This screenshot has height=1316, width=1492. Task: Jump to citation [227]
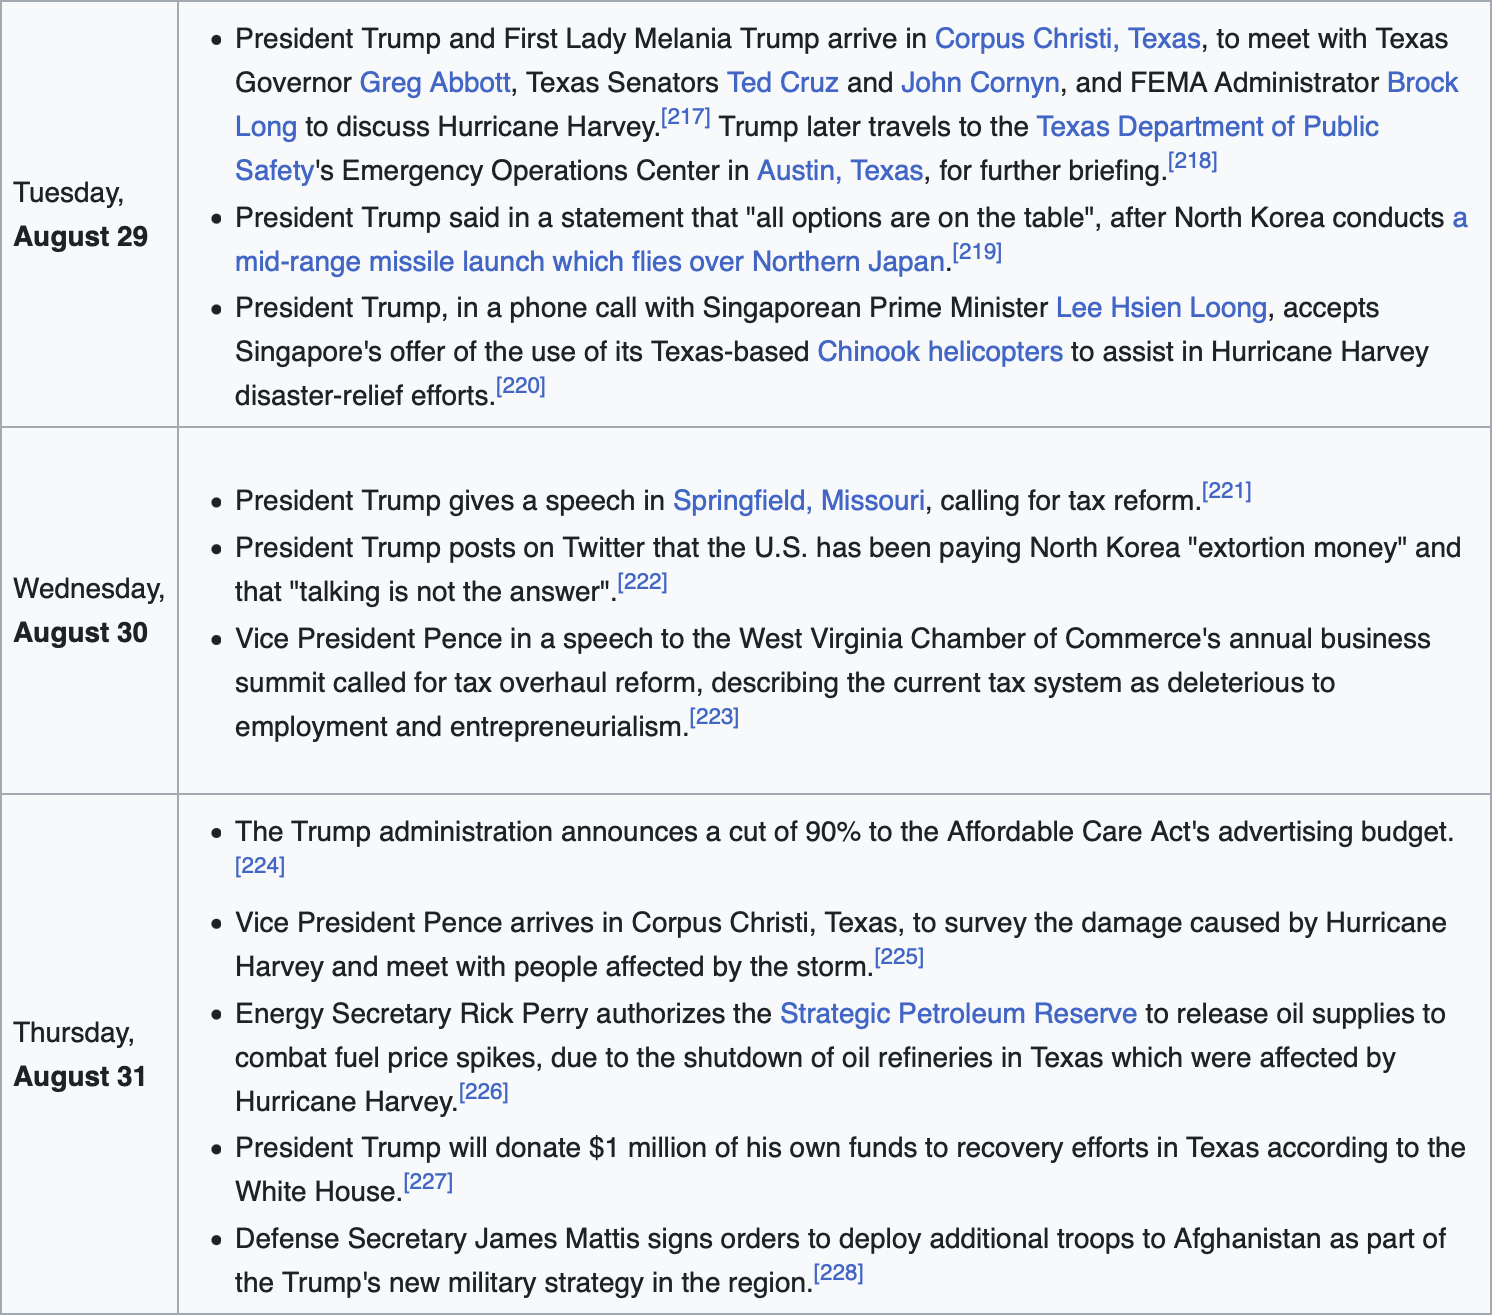[x=428, y=1182]
